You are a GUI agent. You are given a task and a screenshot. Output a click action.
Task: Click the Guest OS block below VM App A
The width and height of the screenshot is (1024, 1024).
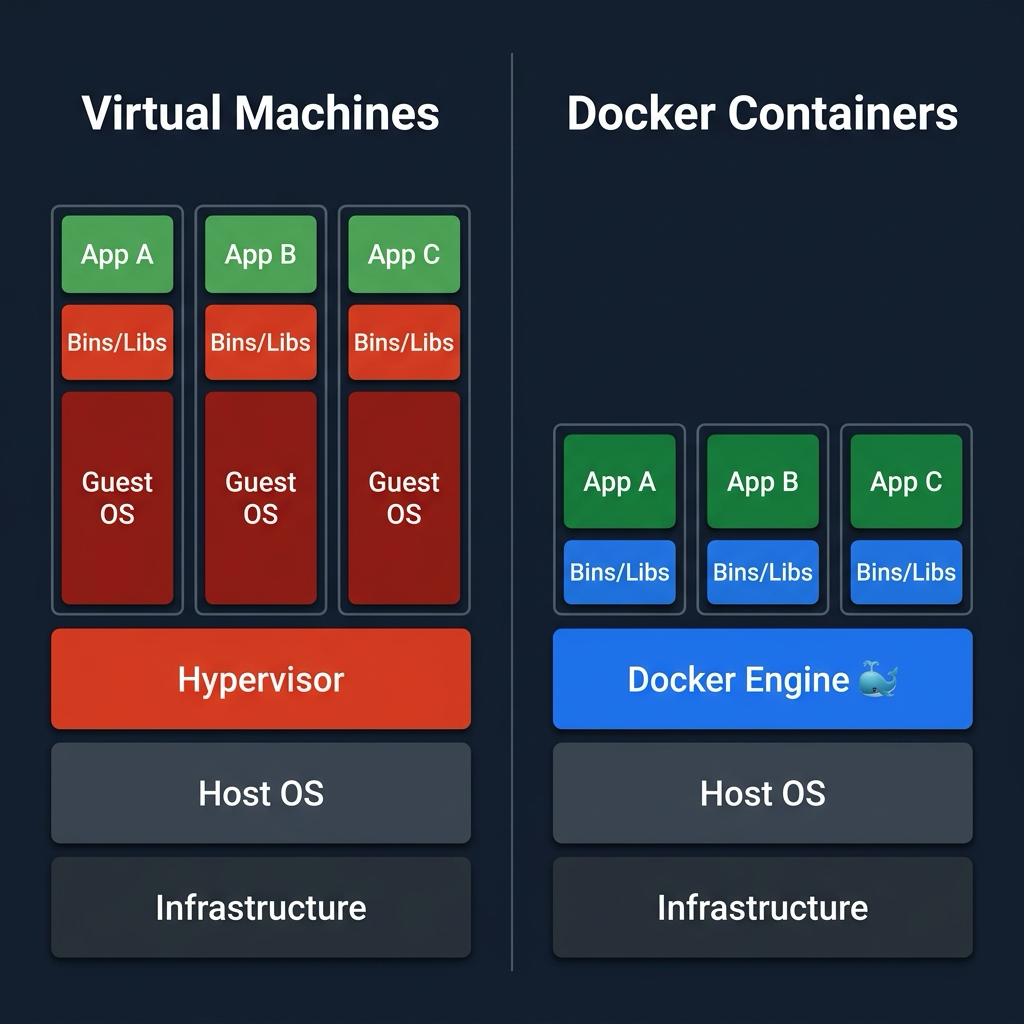(x=118, y=498)
